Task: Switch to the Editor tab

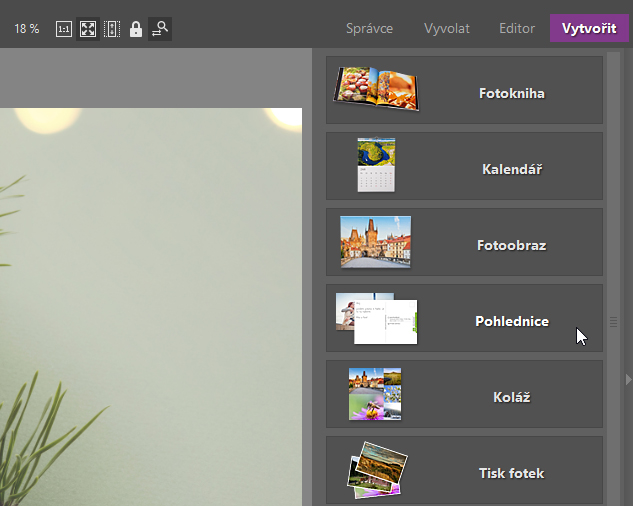Action: [x=517, y=28]
